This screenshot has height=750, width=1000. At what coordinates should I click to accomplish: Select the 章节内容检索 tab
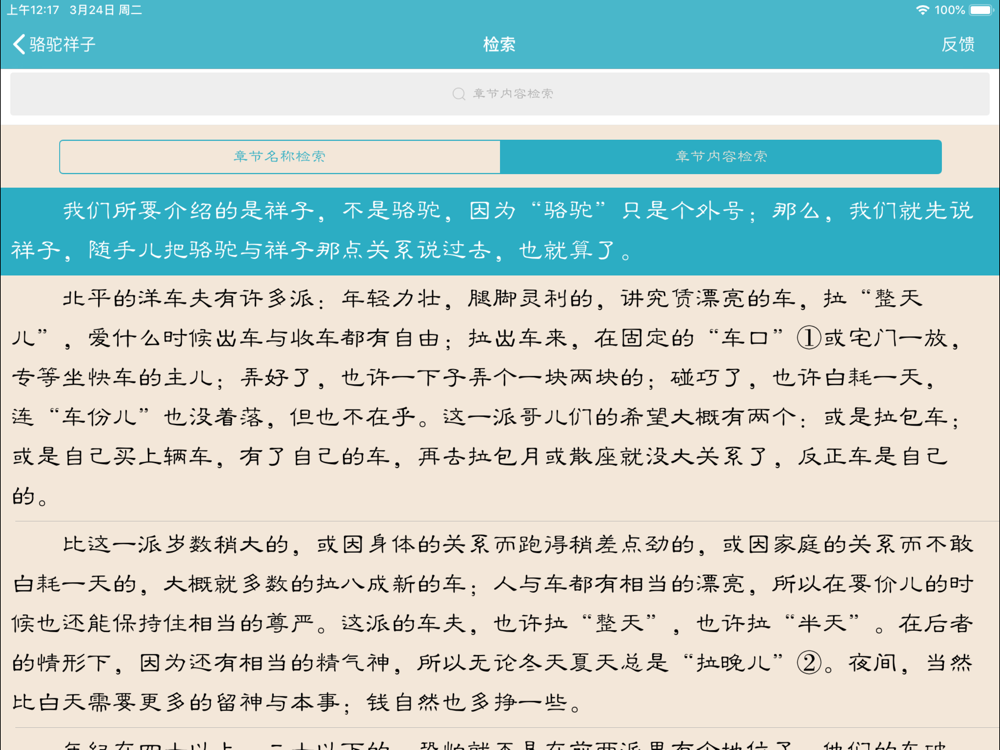[x=721, y=156]
